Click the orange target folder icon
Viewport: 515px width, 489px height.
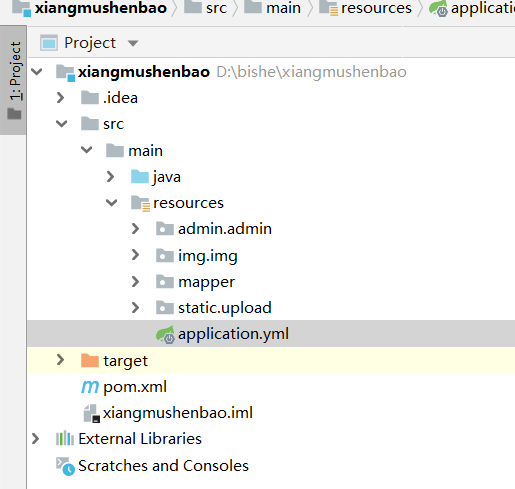(x=90, y=361)
